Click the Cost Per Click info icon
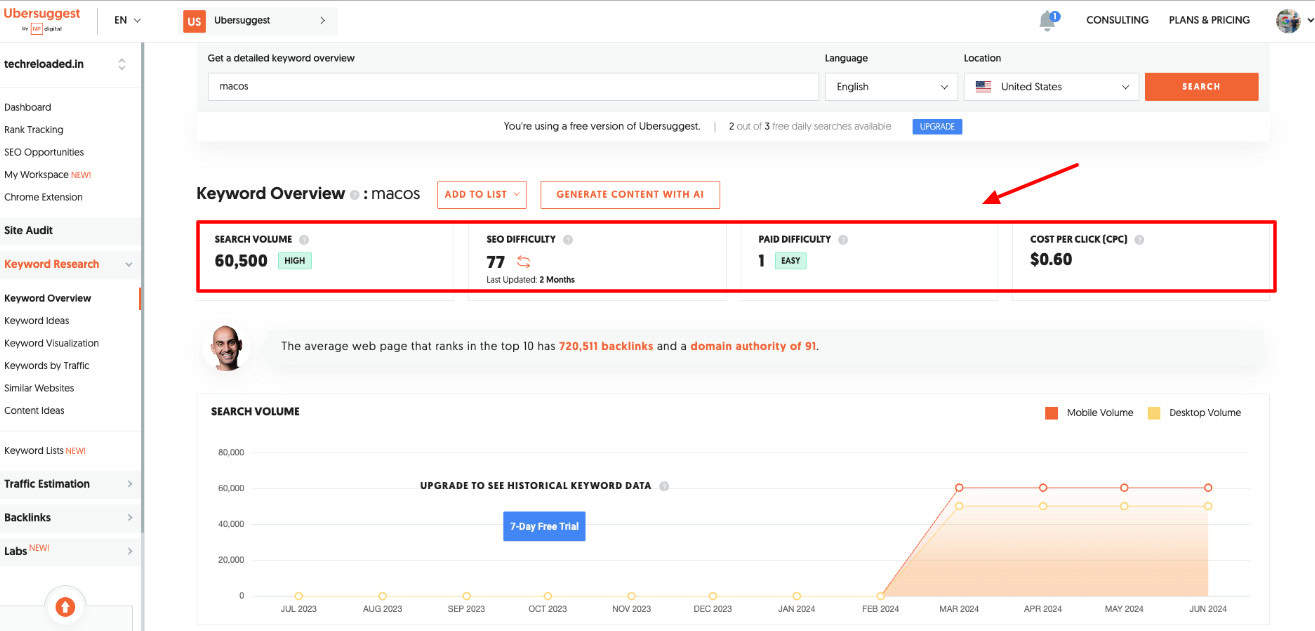 (x=1139, y=240)
